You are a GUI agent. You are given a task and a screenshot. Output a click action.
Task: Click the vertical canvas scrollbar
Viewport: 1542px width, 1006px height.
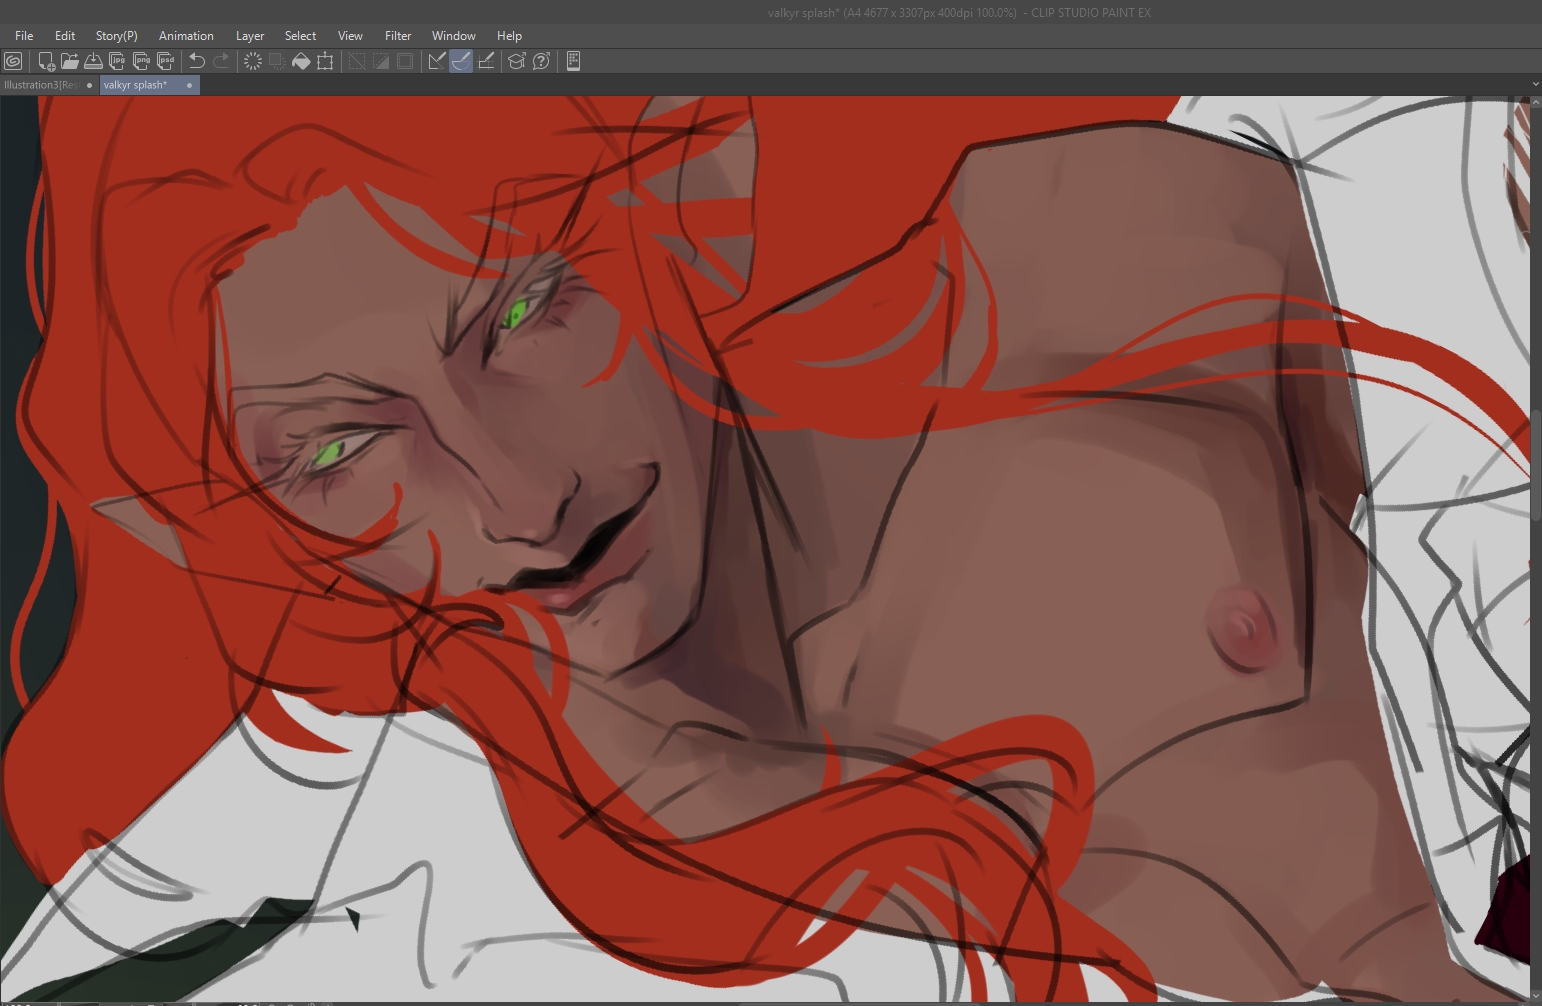click(1535, 465)
